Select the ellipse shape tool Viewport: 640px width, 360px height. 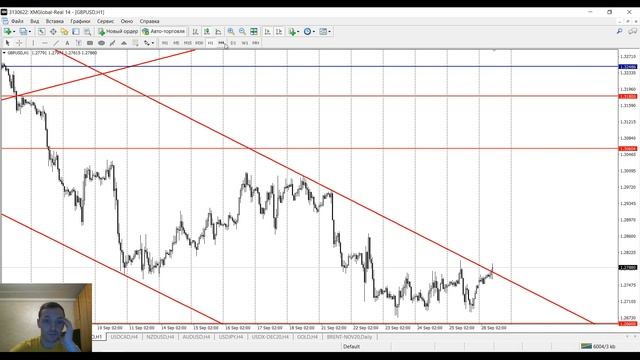(x=101, y=43)
